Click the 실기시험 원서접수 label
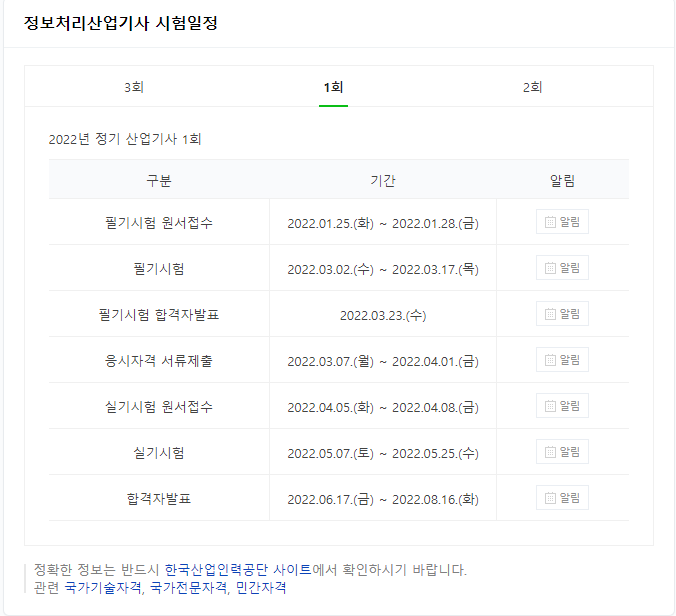This screenshot has height=616, width=676. click(159, 406)
